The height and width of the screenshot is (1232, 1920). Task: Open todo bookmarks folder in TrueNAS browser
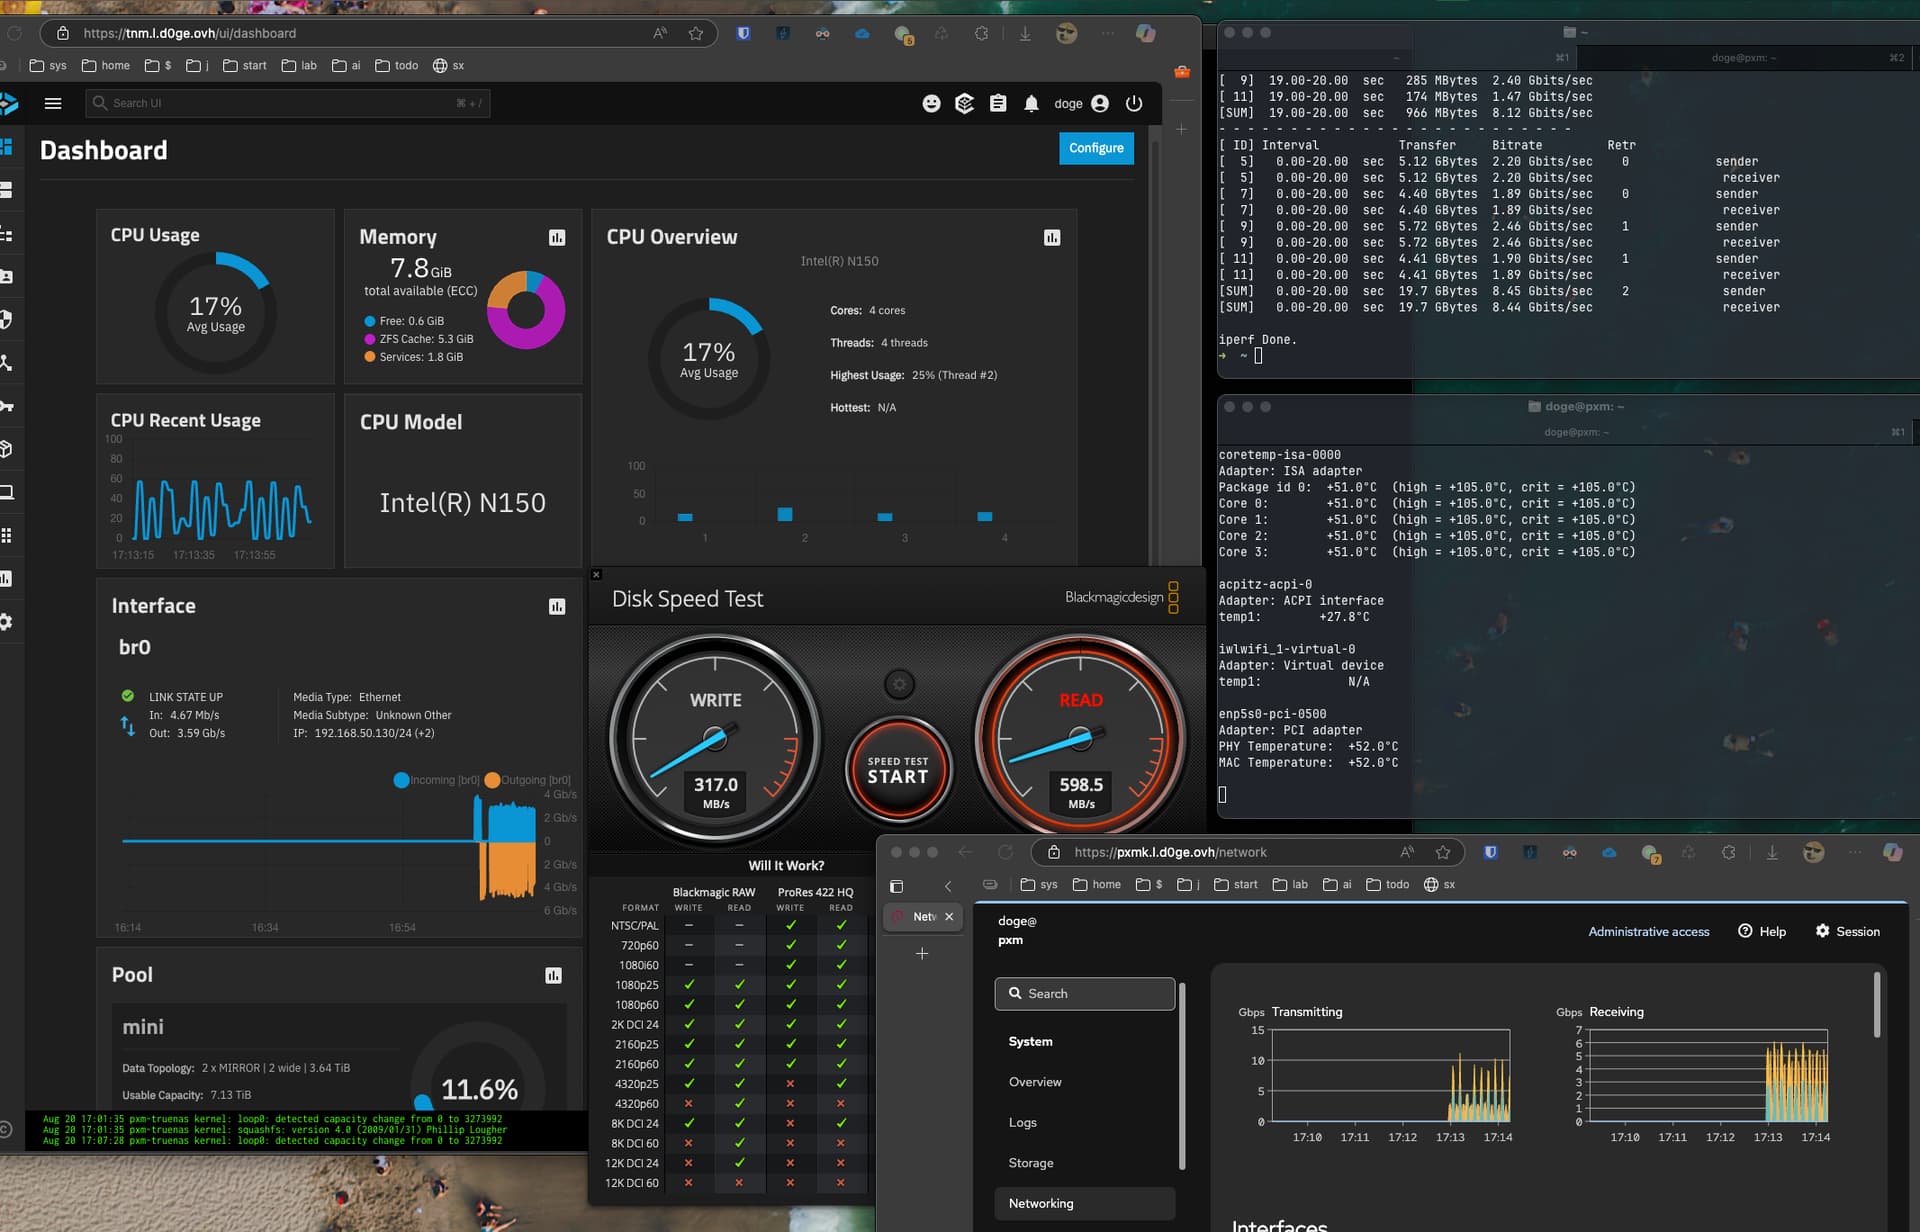pyautogui.click(x=397, y=65)
